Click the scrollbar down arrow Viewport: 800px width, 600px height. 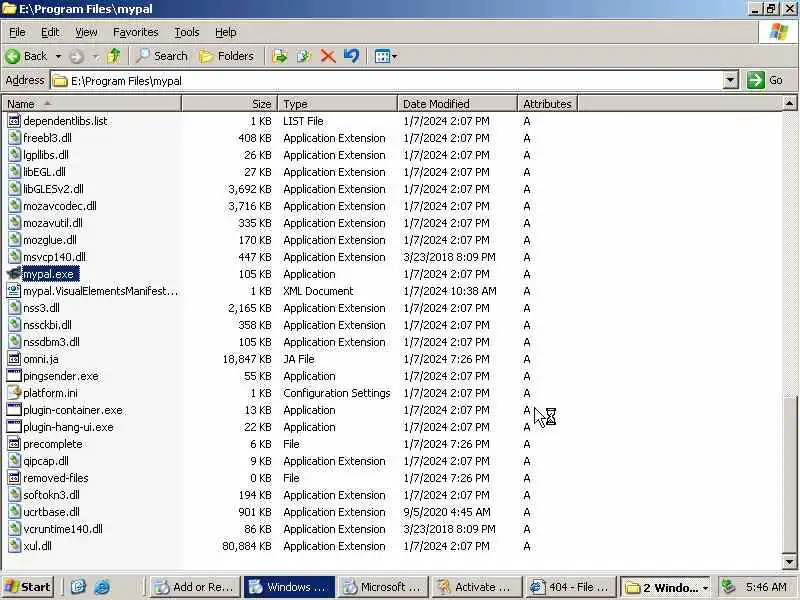pyautogui.click(x=789, y=562)
